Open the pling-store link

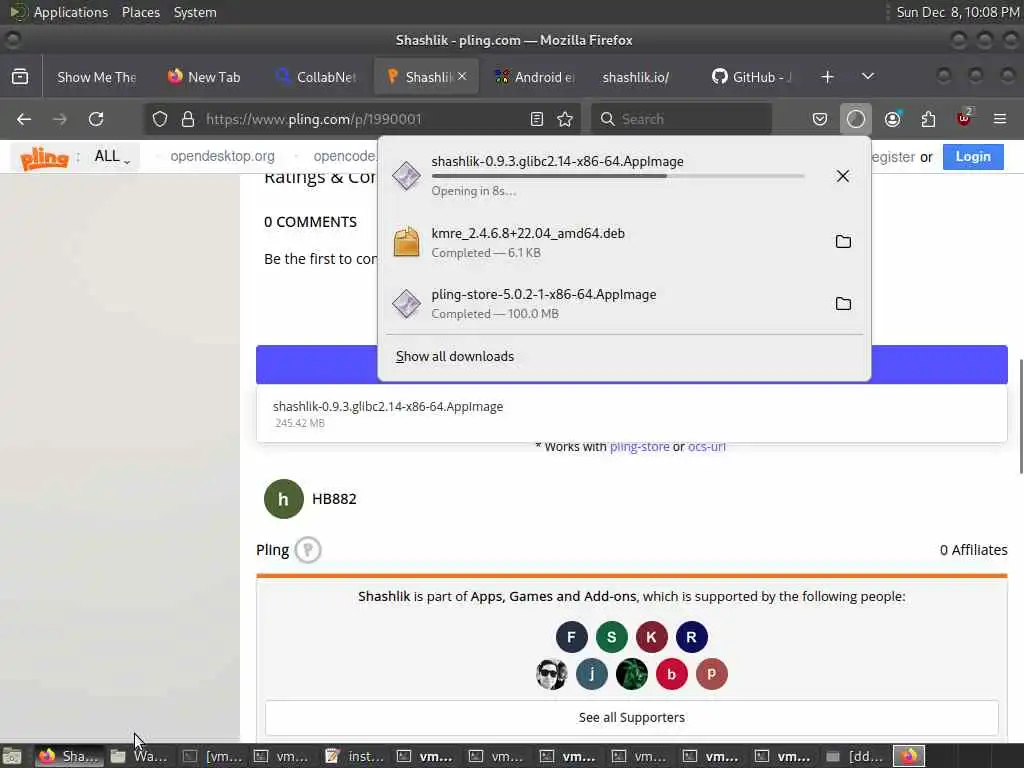coord(639,447)
